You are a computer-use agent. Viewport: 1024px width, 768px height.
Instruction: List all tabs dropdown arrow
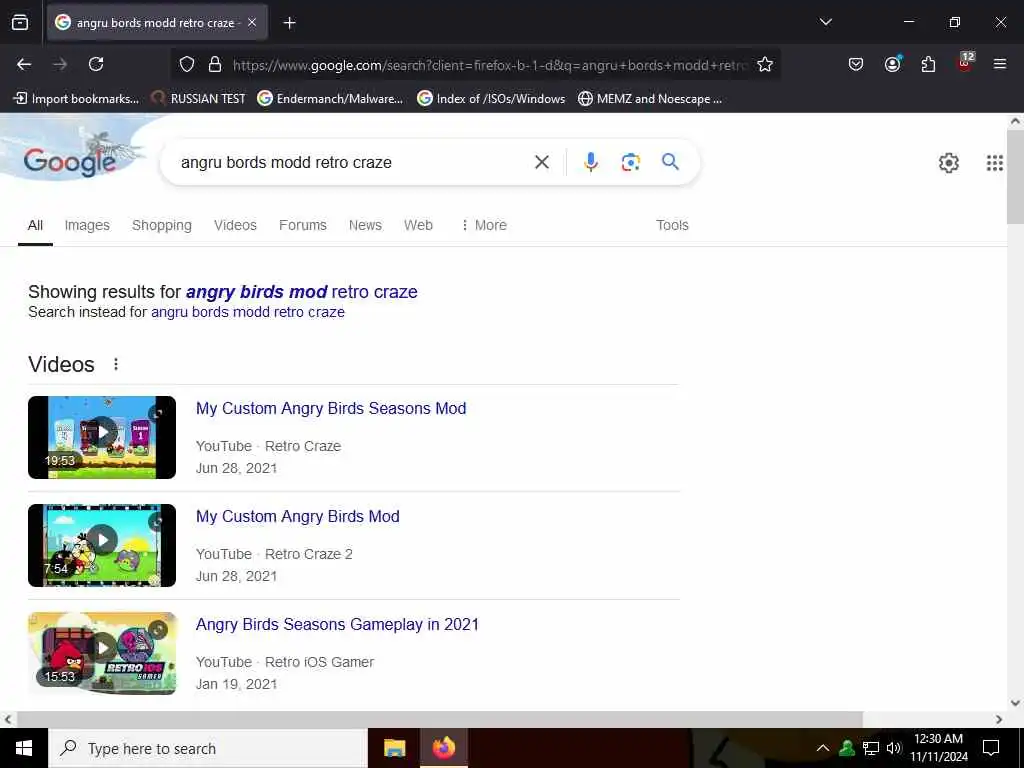pos(825,22)
